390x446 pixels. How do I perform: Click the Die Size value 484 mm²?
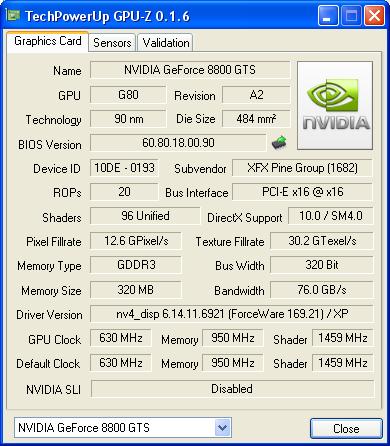coord(256,119)
